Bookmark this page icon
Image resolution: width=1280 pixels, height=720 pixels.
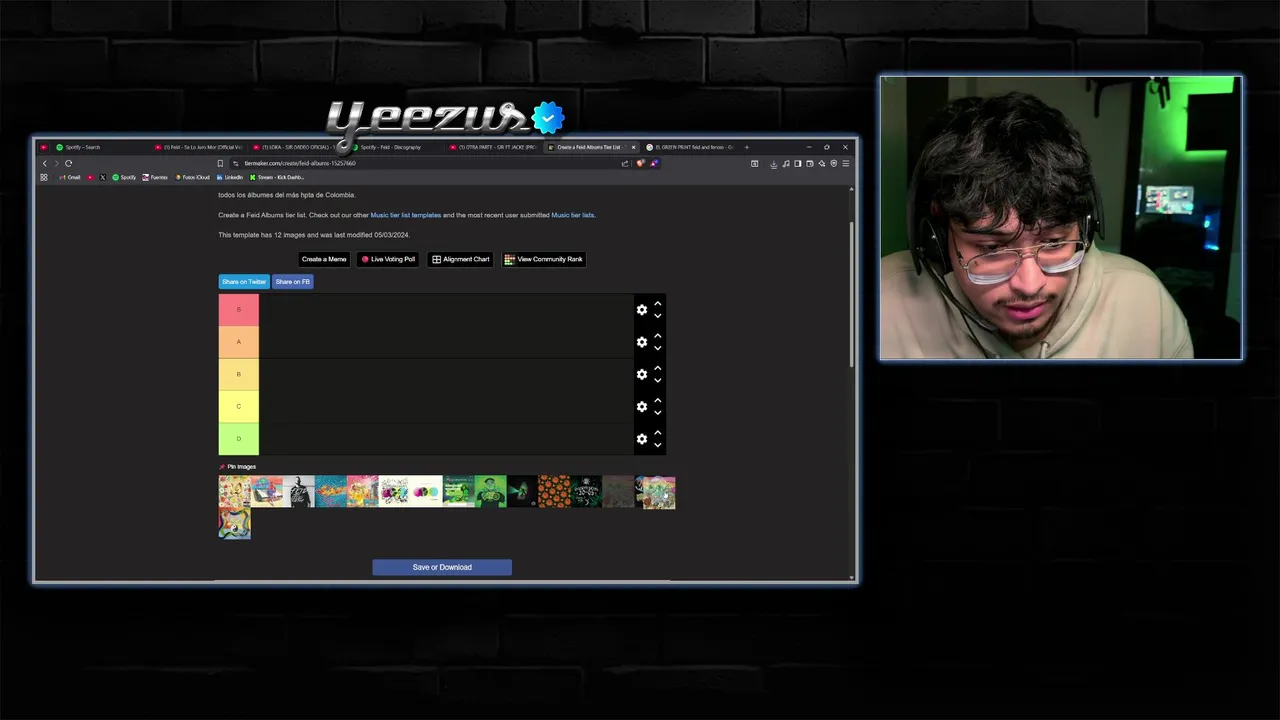tap(220, 163)
